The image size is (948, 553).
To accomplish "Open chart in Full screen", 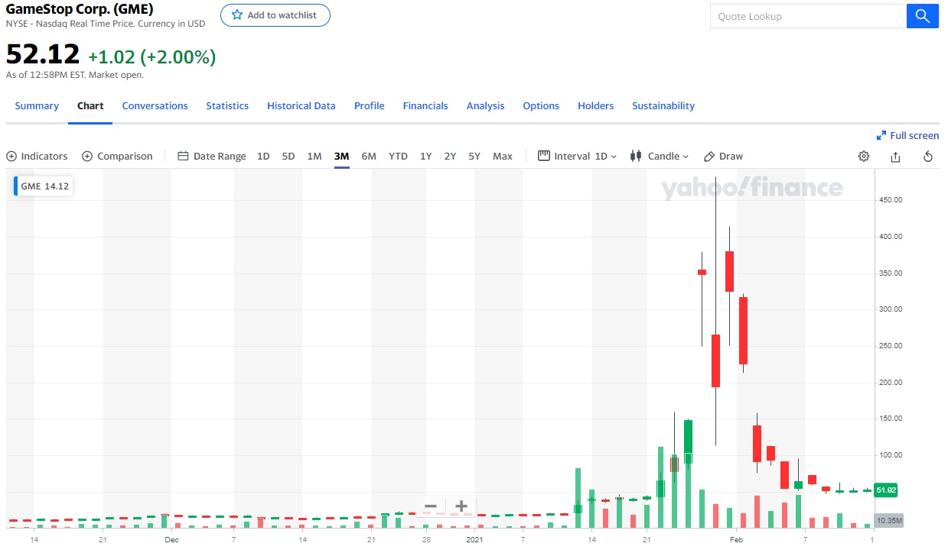I will (x=907, y=135).
